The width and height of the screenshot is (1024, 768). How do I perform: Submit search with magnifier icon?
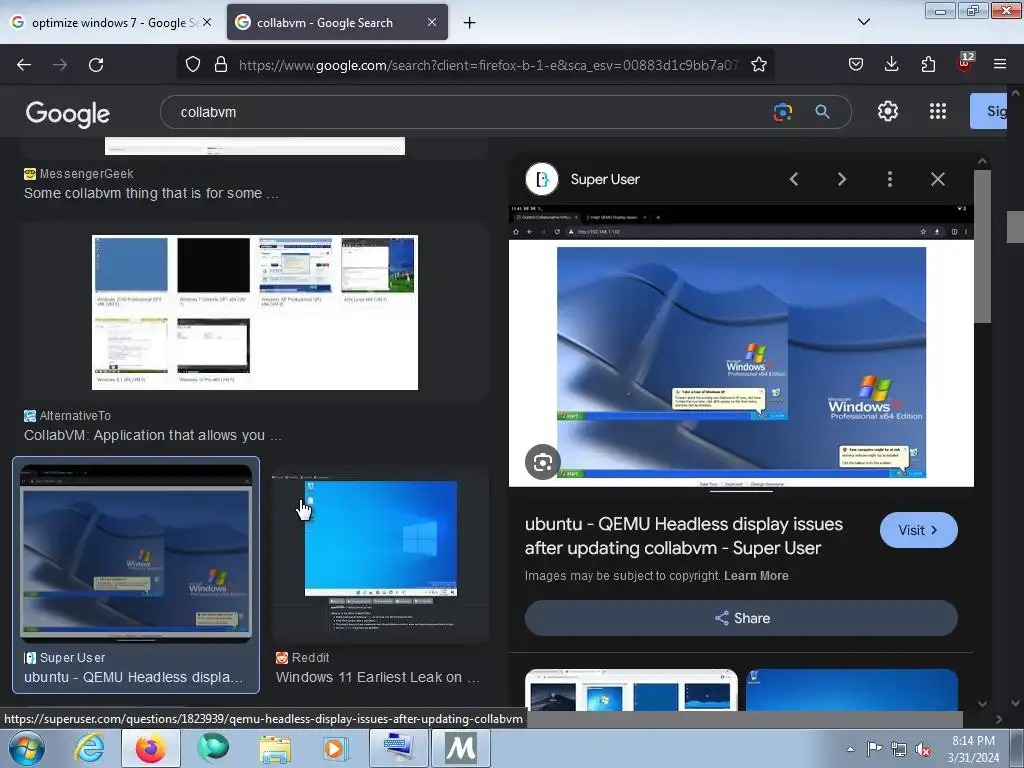pyautogui.click(x=822, y=112)
